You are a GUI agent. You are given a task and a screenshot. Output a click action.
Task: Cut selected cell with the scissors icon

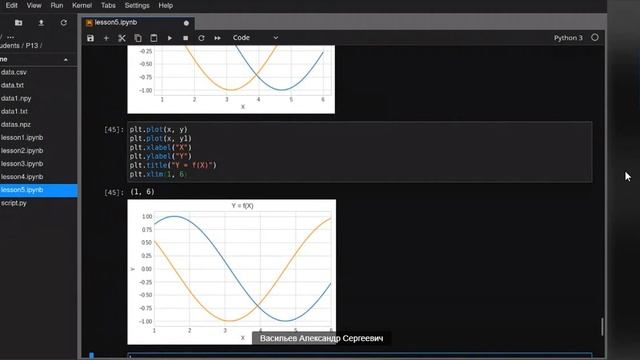122,38
